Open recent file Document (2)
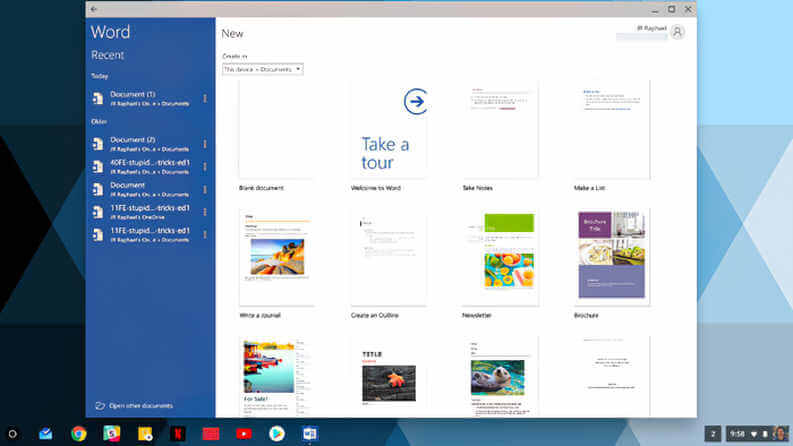The width and height of the screenshot is (793, 446). click(149, 144)
